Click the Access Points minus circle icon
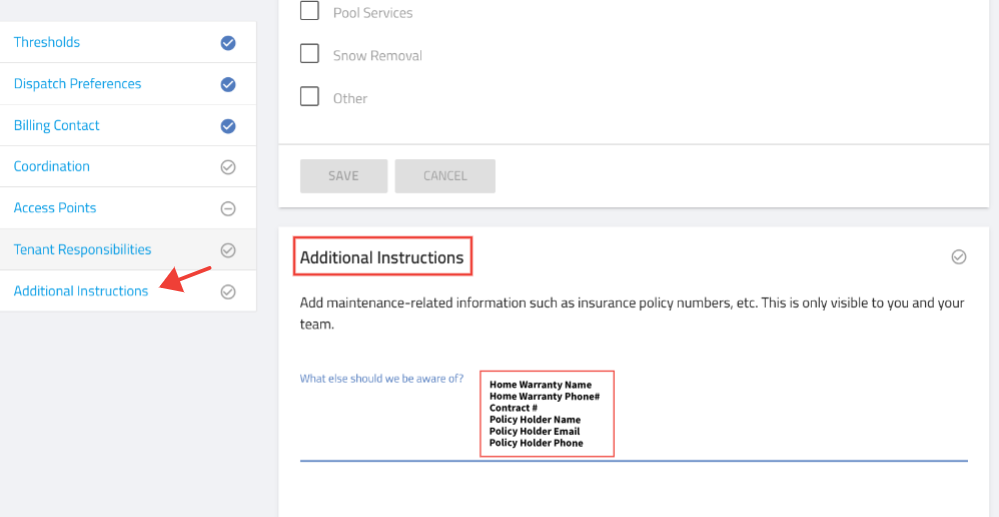Screen dimensions: 999x517 coord(228,208)
